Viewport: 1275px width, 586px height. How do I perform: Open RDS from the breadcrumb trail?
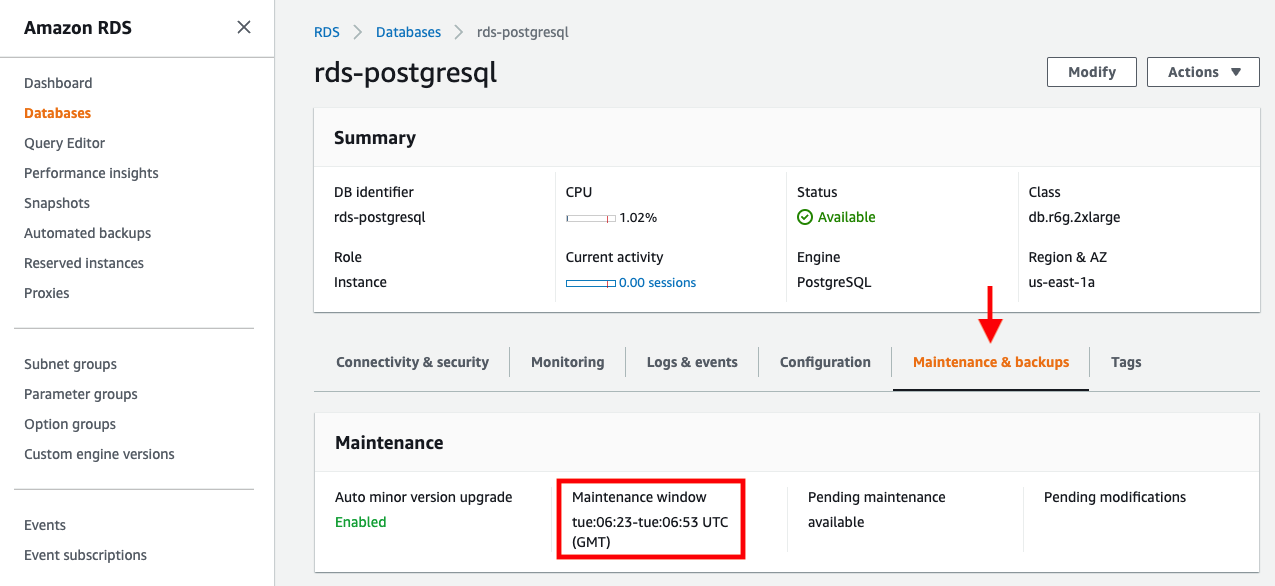pyautogui.click(x=327, y=31)
